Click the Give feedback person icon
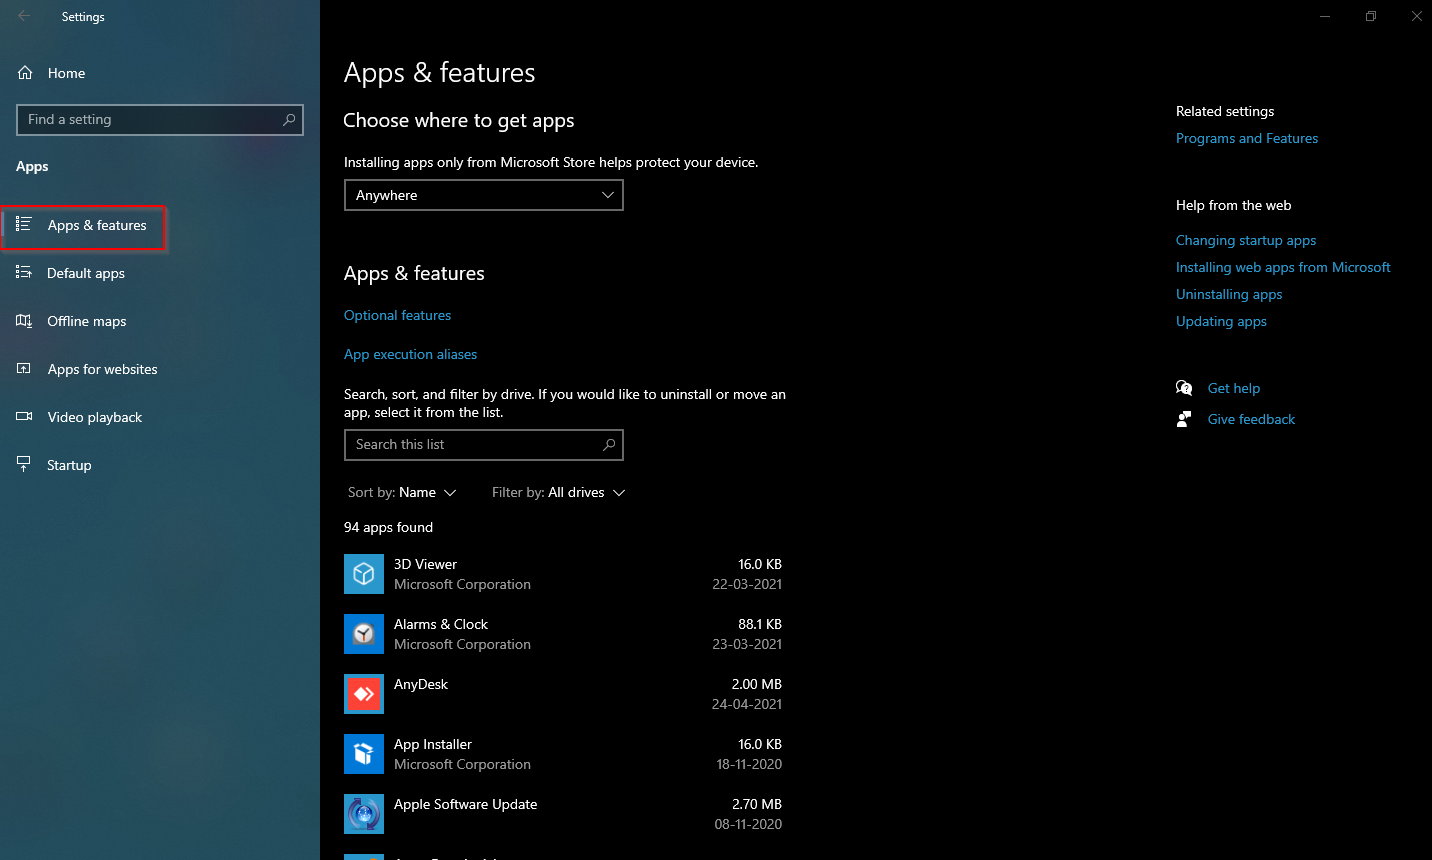 click(1184, 419)
